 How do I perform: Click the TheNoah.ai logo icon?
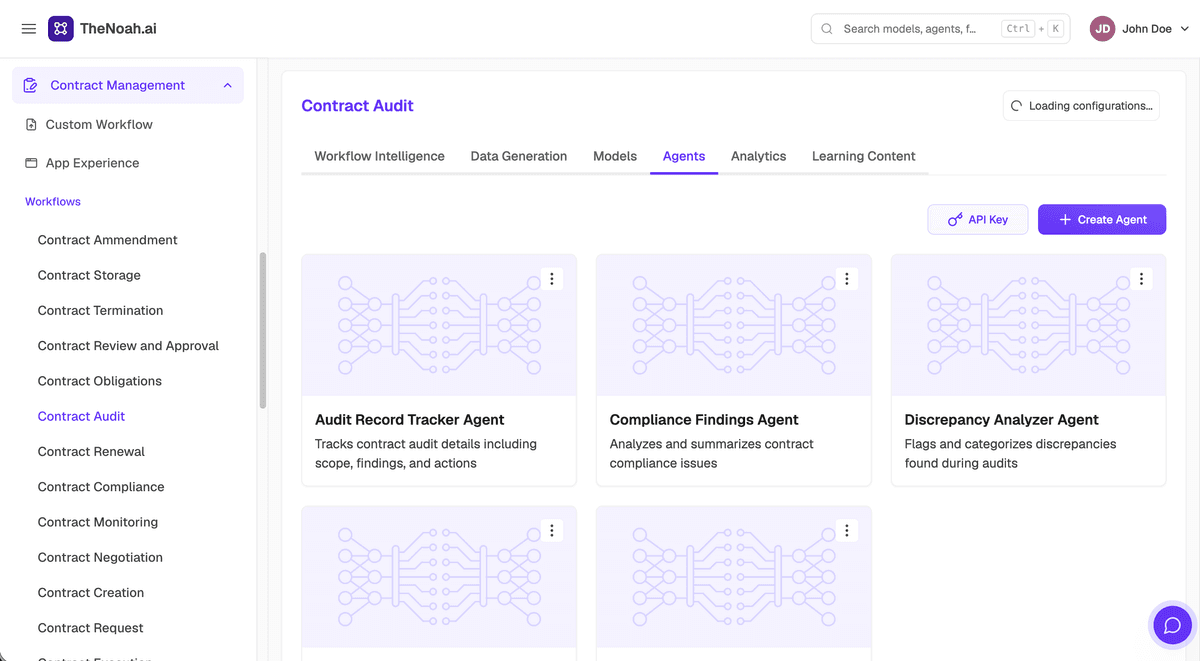coord(60,29)
